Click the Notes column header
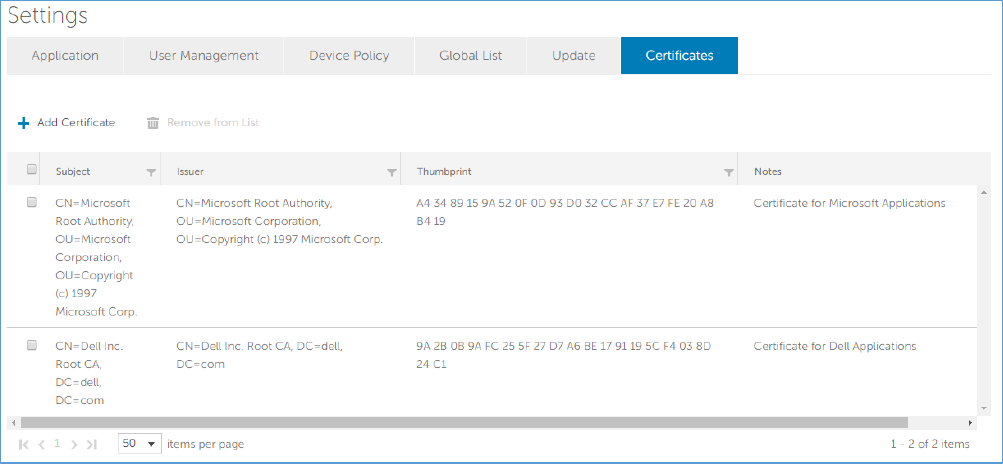 [768, 172]
